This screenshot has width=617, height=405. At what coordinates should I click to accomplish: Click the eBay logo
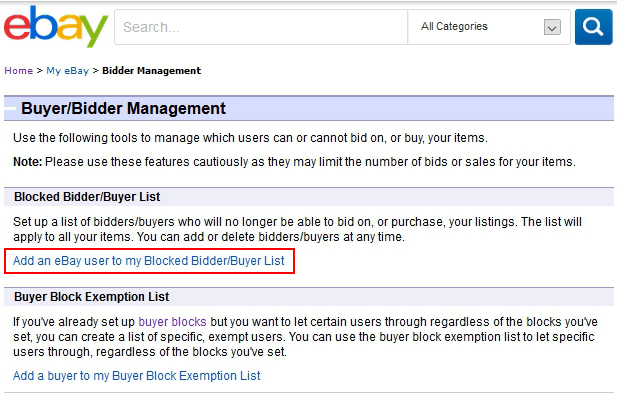click(x=56, y=26)
